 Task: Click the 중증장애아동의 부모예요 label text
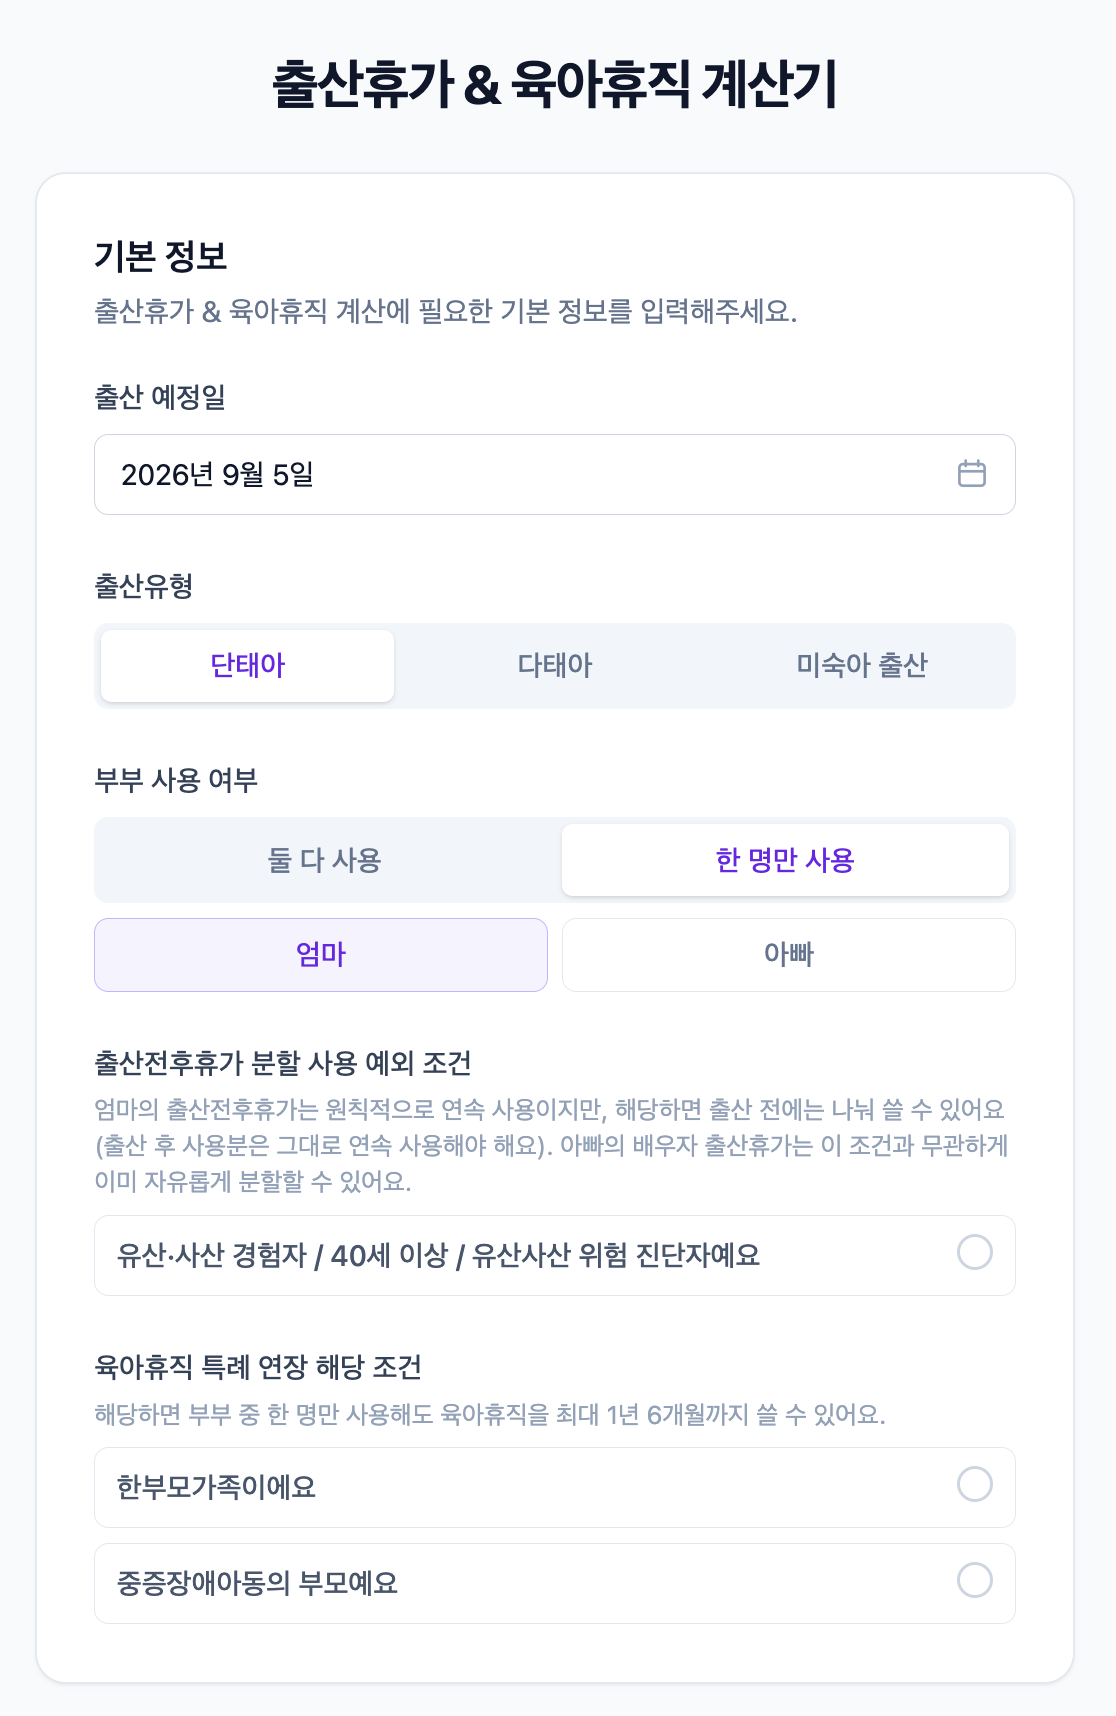click(258, 1584)
